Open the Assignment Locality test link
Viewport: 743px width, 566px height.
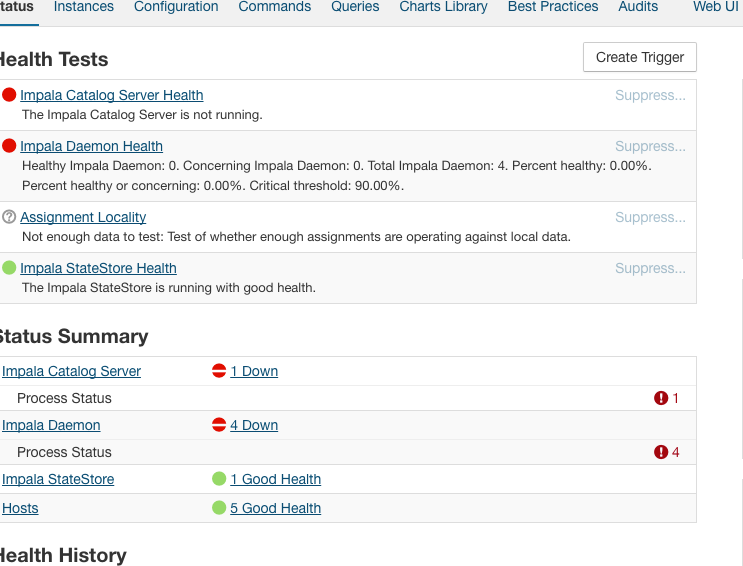pos(83,217)
